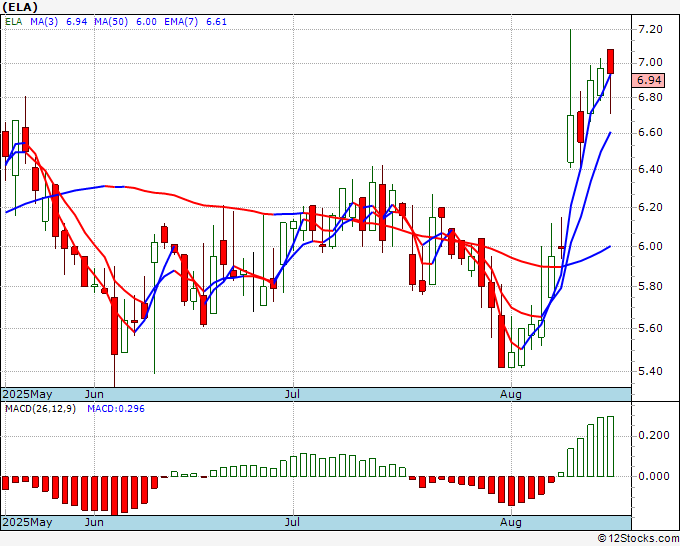Click the 2025May label on price chart axis
This screenshot has width=680, height=546.
28,394
